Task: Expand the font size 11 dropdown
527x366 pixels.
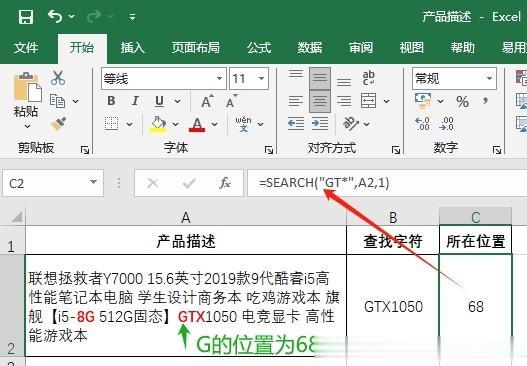Action: 261,79
